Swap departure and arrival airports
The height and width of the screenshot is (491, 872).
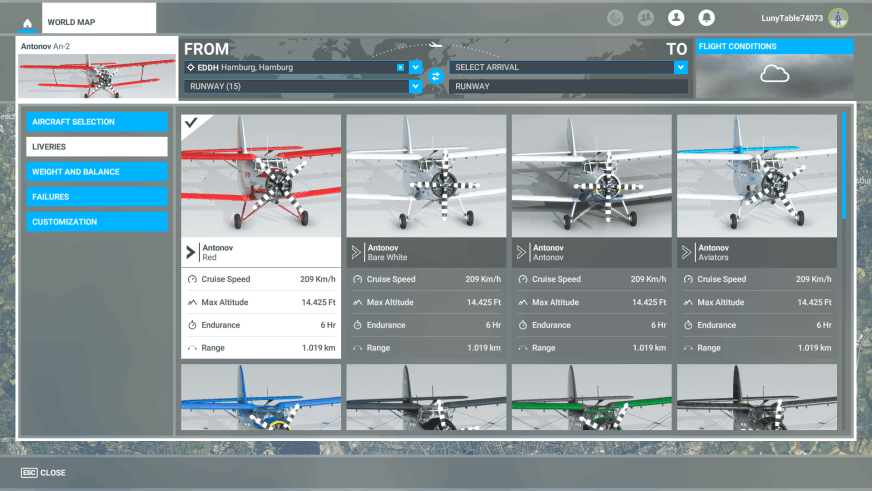(435, 76)
